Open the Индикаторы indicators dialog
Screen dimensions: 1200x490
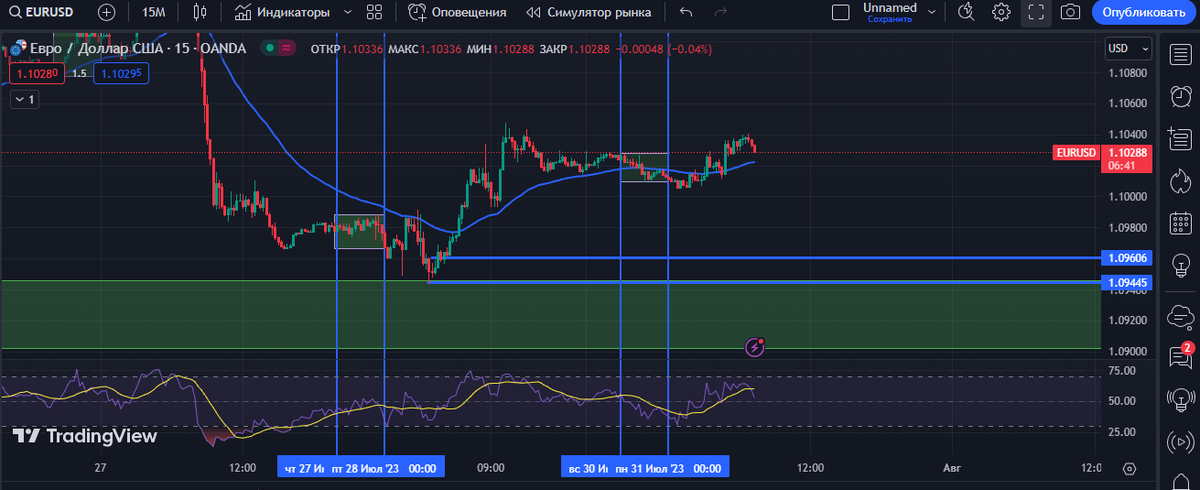tap(282, 12)
